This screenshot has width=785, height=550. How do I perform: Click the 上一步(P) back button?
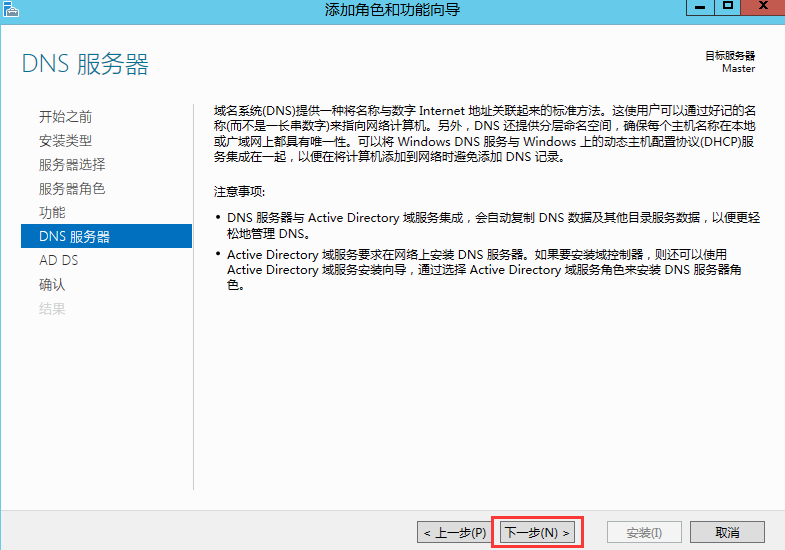point(454,532)
